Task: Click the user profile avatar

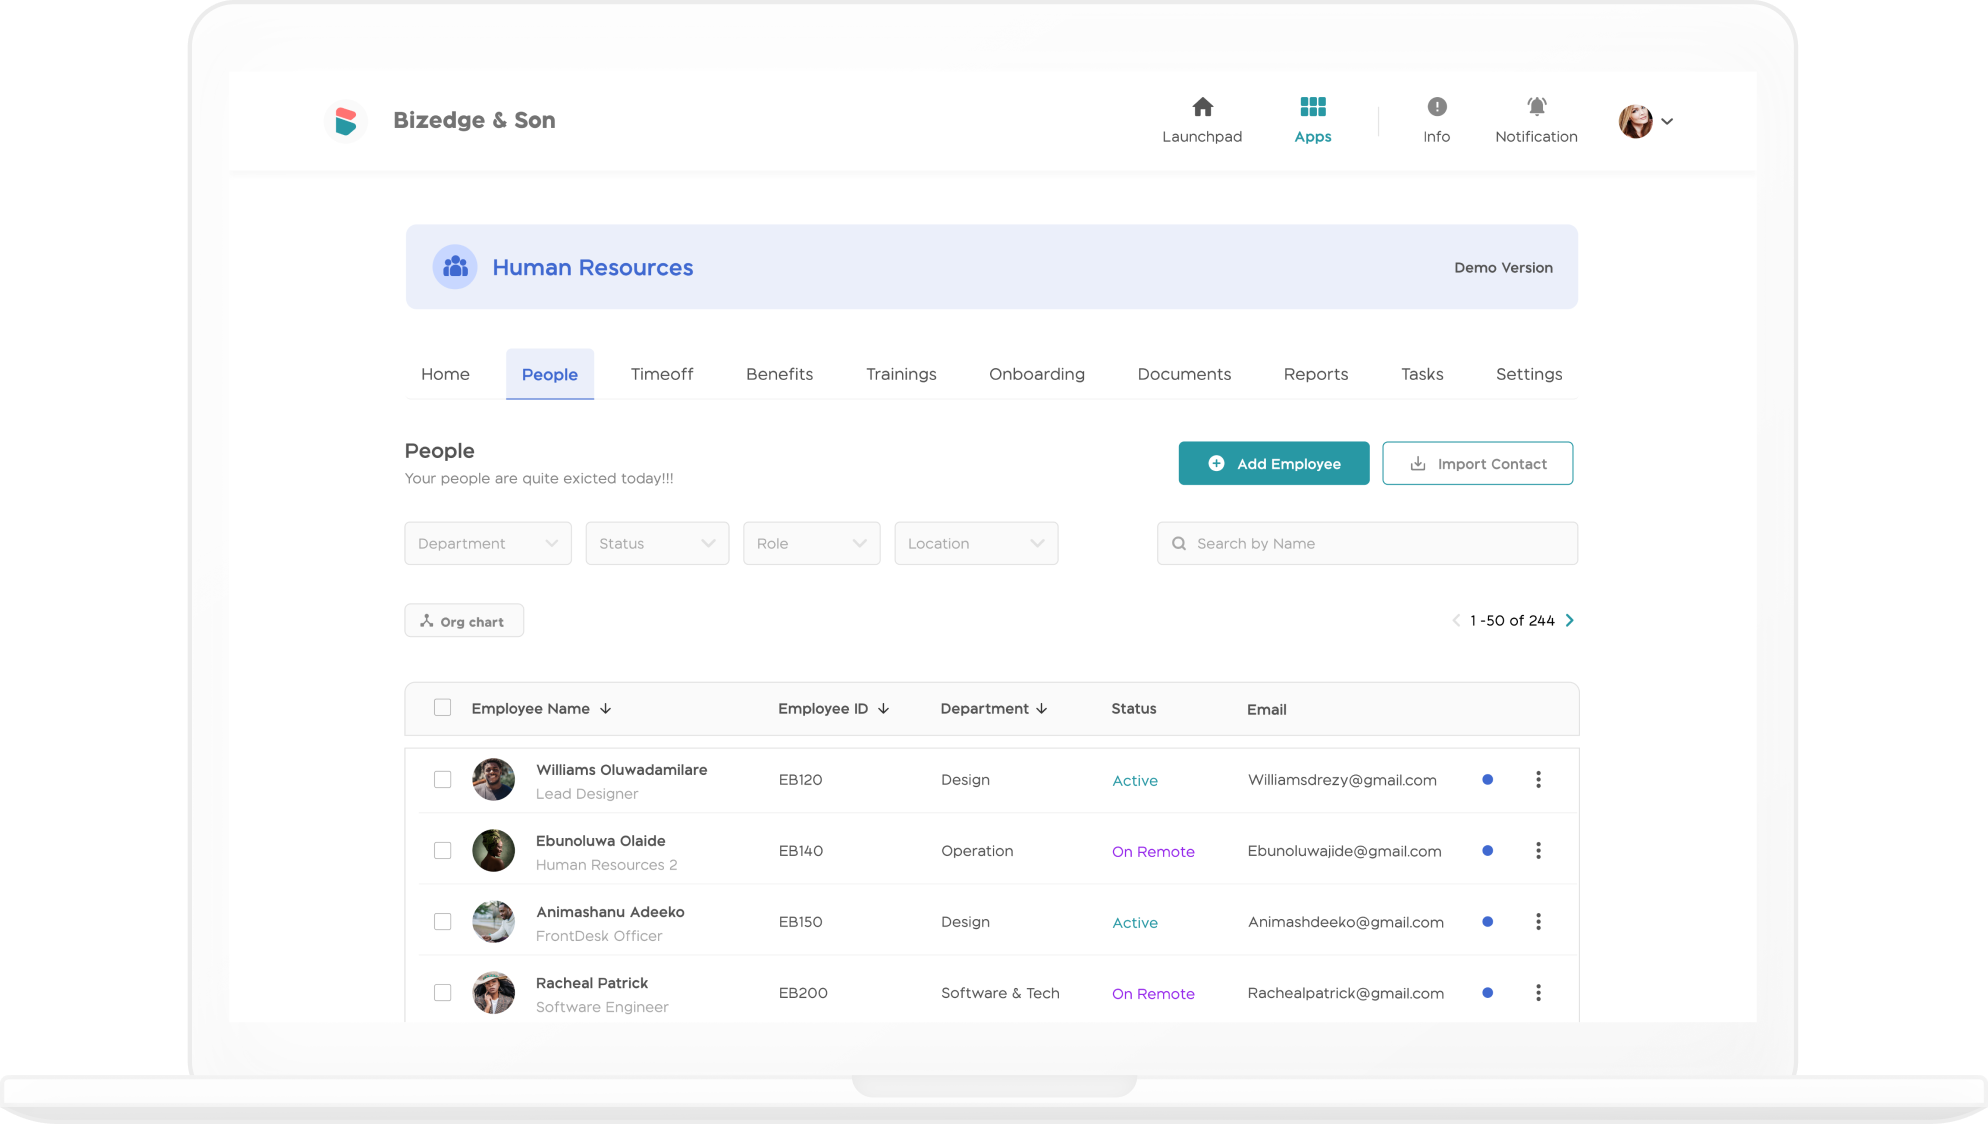Action: 1635,121
